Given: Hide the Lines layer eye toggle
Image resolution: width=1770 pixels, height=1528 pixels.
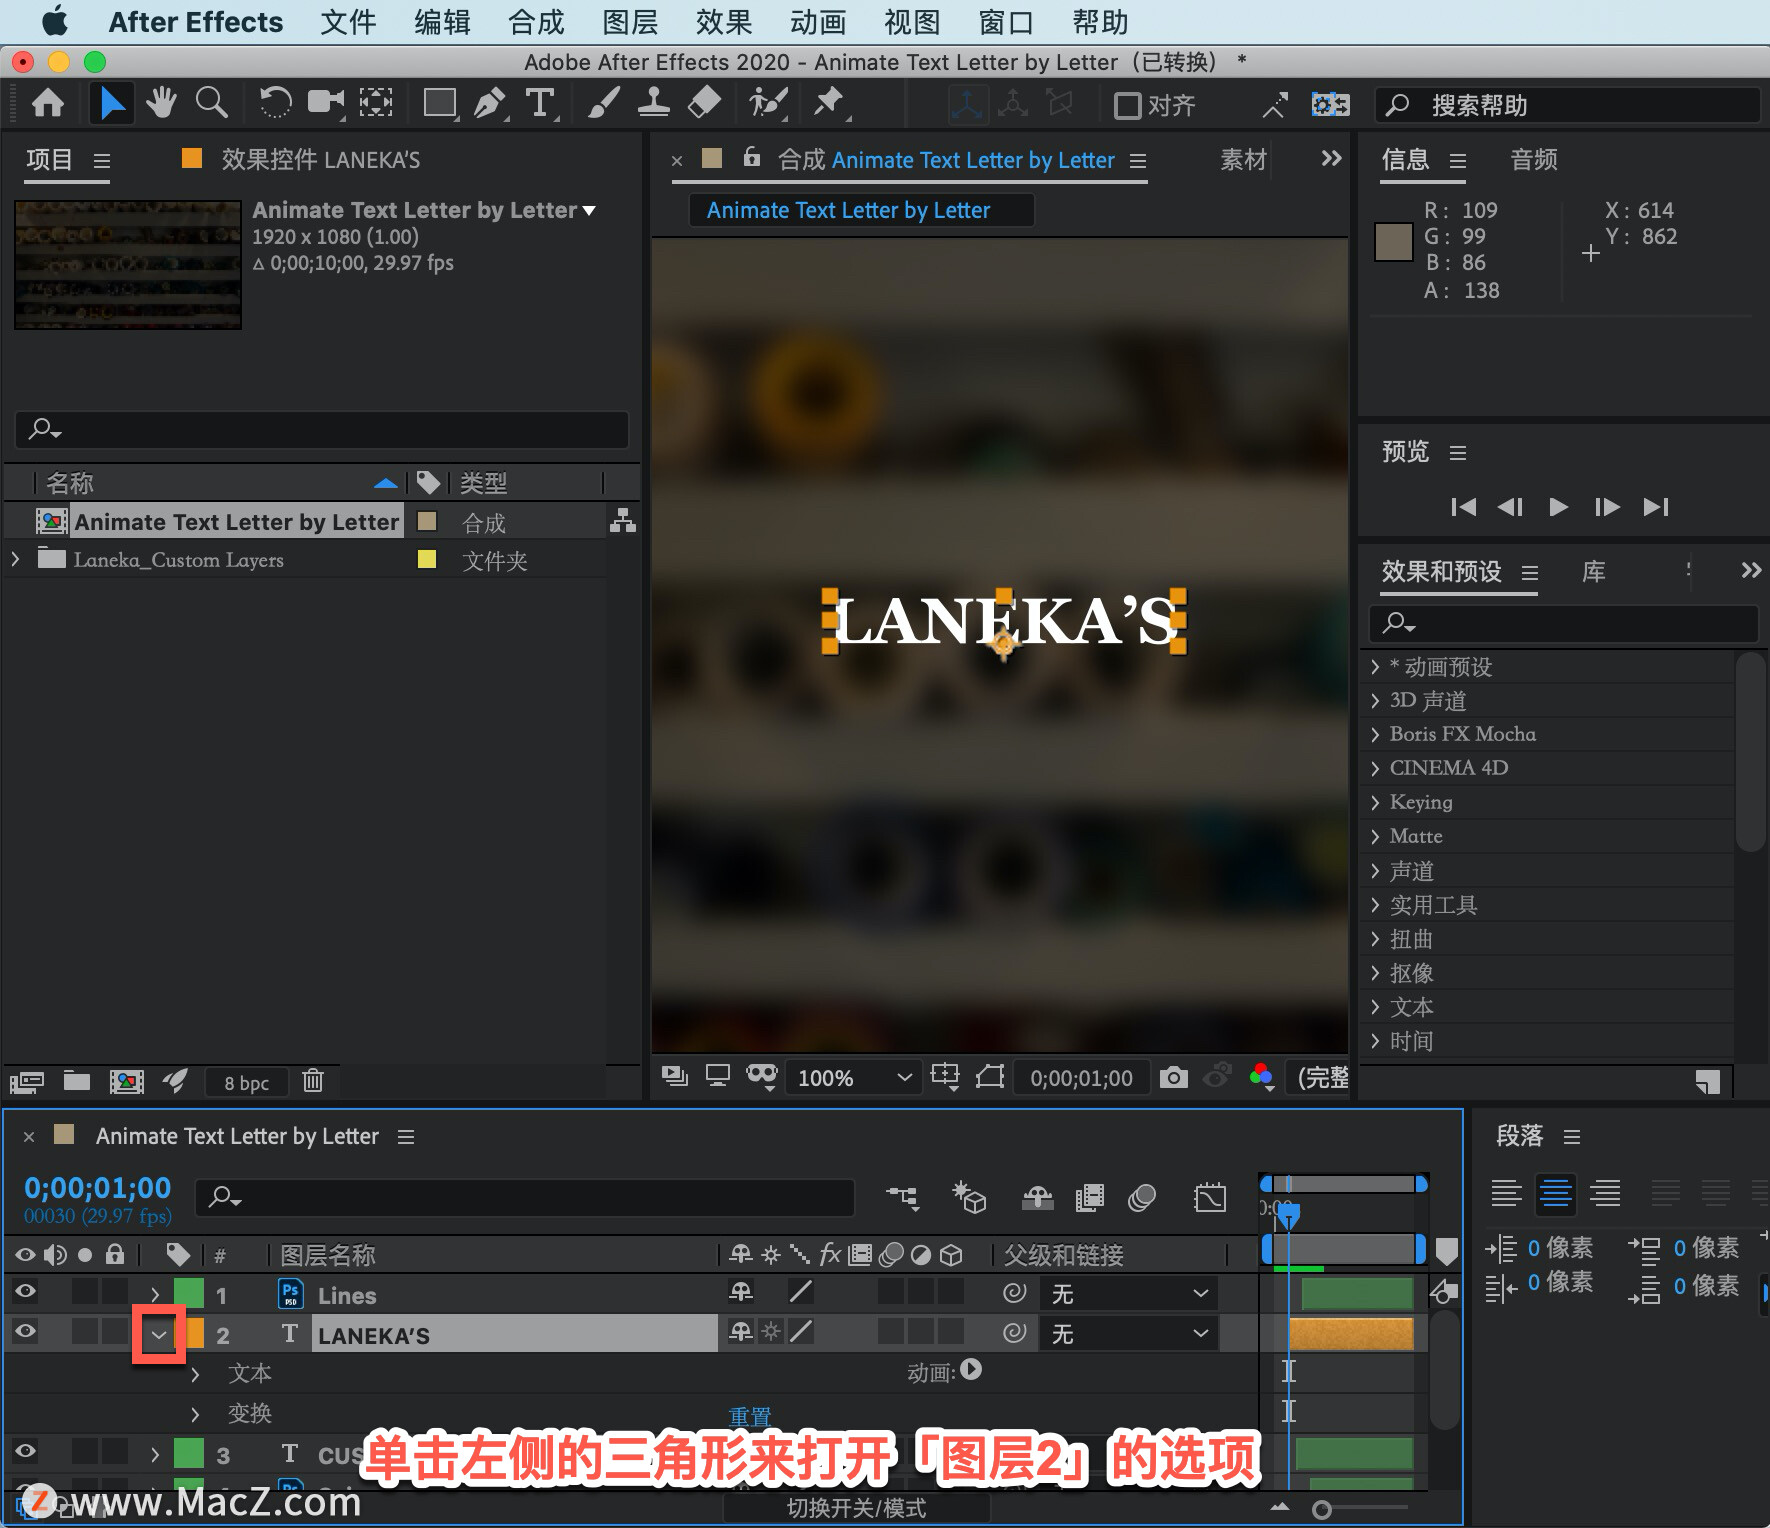Looking at the screenshot, I should [26, 1293].
